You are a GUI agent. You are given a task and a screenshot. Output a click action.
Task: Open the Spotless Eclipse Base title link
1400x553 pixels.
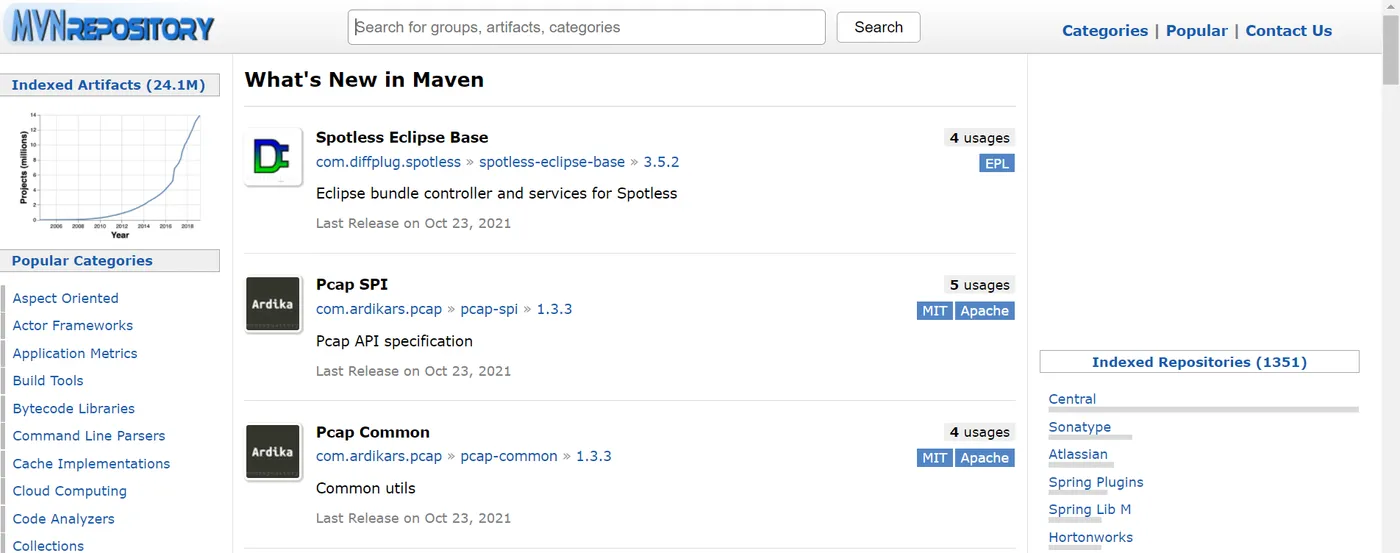(x=402, y=137)
